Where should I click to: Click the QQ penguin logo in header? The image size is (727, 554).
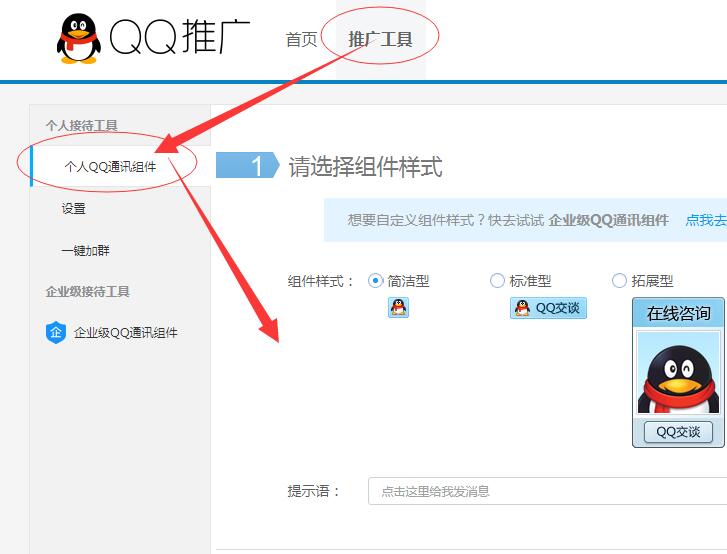point(79,38)
